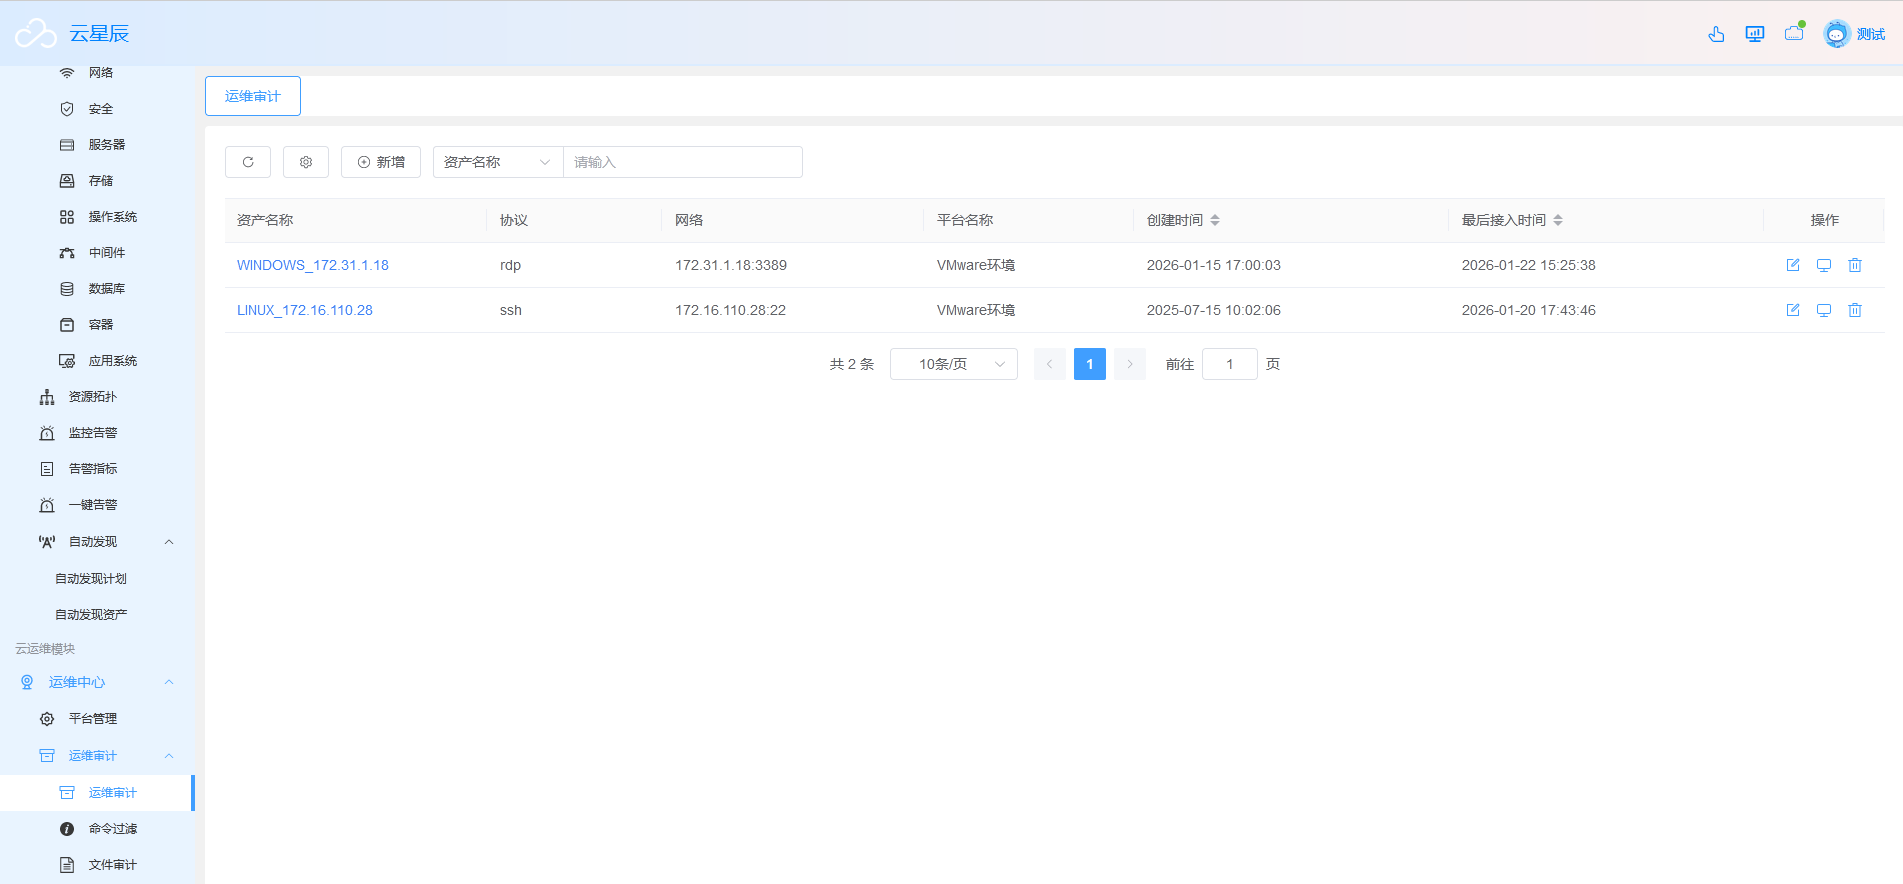Click the hand pointer icon in header

[x=1716, y=34]
